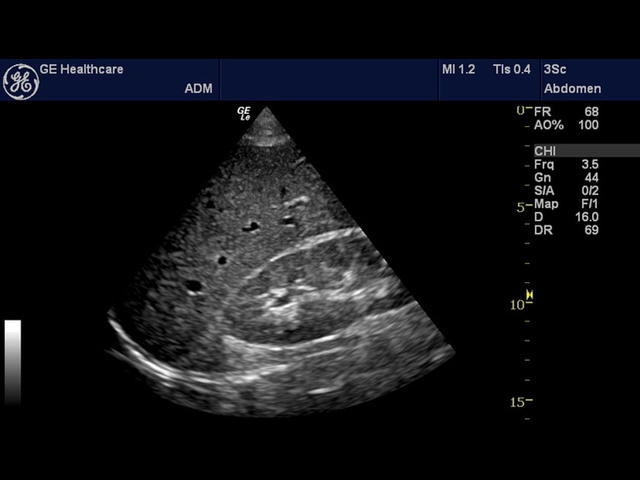Click the ADM text in header

198,88
